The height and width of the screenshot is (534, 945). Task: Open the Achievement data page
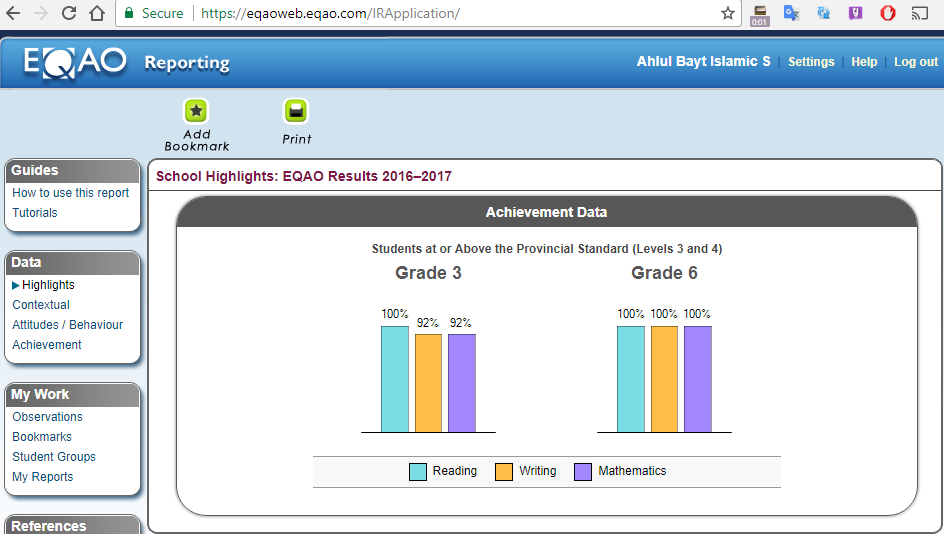[x=47, y=345]
